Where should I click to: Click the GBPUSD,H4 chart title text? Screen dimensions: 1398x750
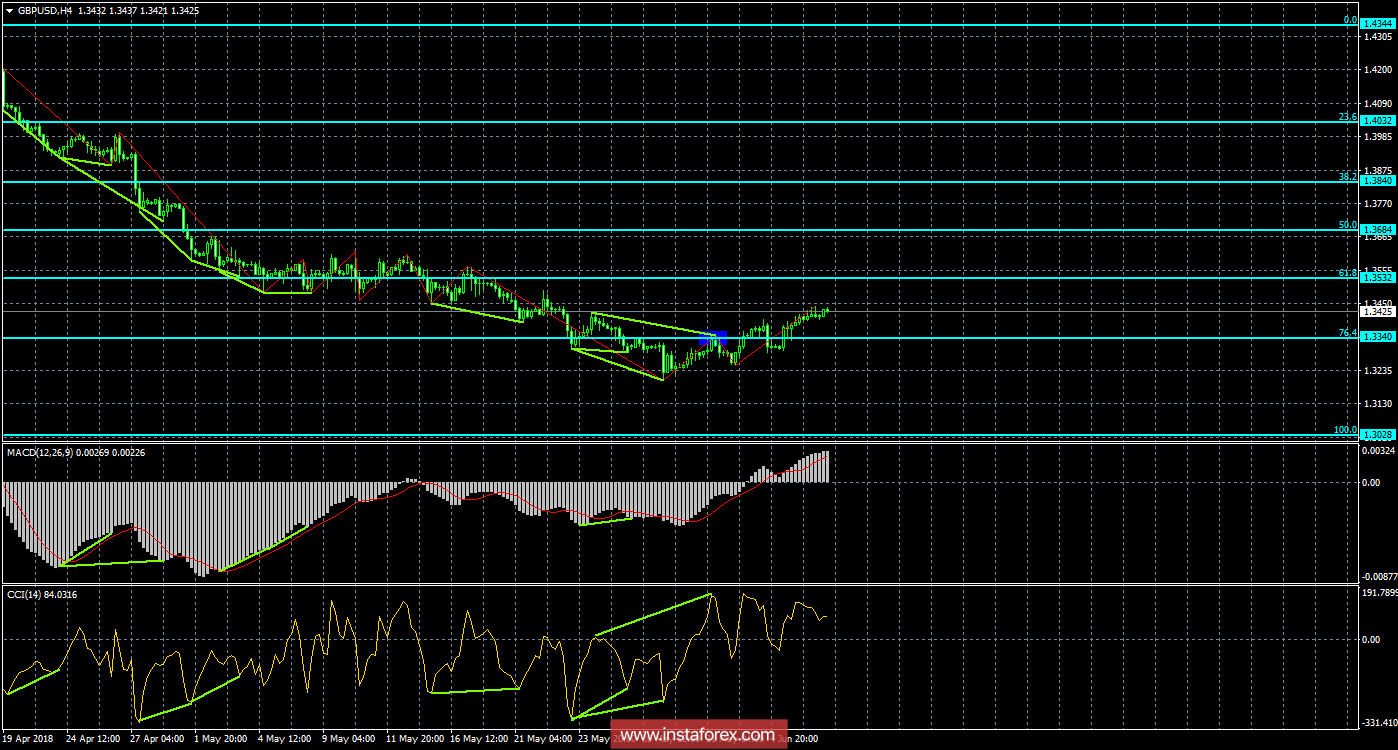click(45, 9)
